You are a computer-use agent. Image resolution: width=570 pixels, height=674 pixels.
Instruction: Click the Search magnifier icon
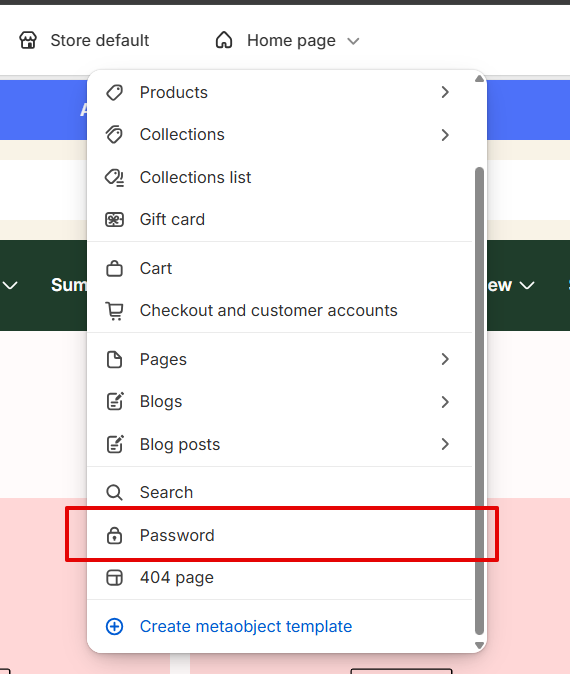click(114, 492)
